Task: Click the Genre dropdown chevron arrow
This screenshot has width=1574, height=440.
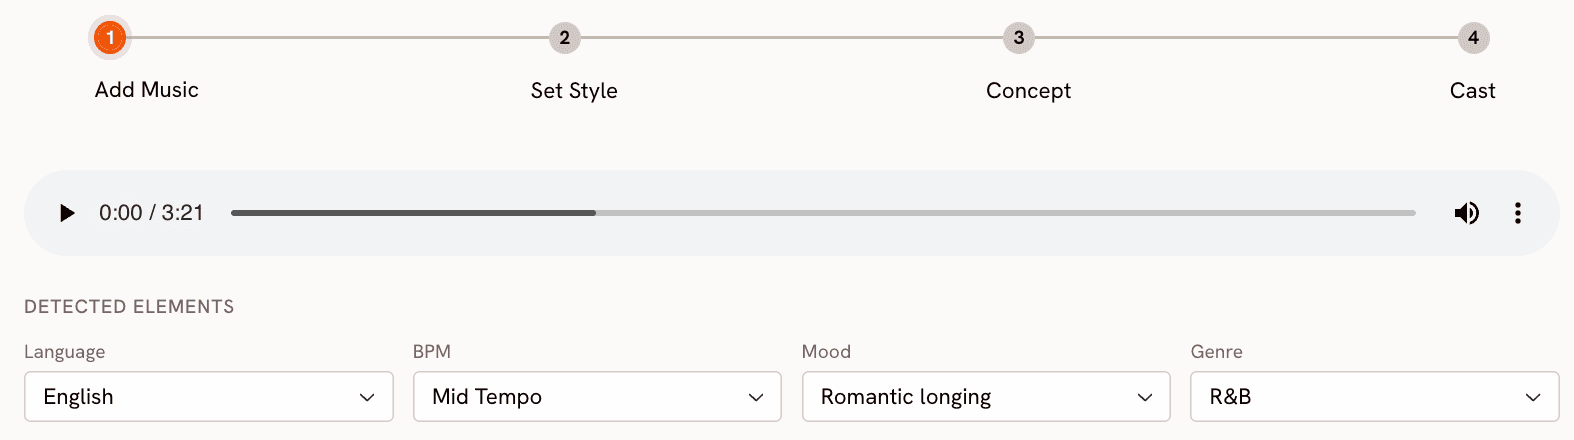Action: 1533,398
